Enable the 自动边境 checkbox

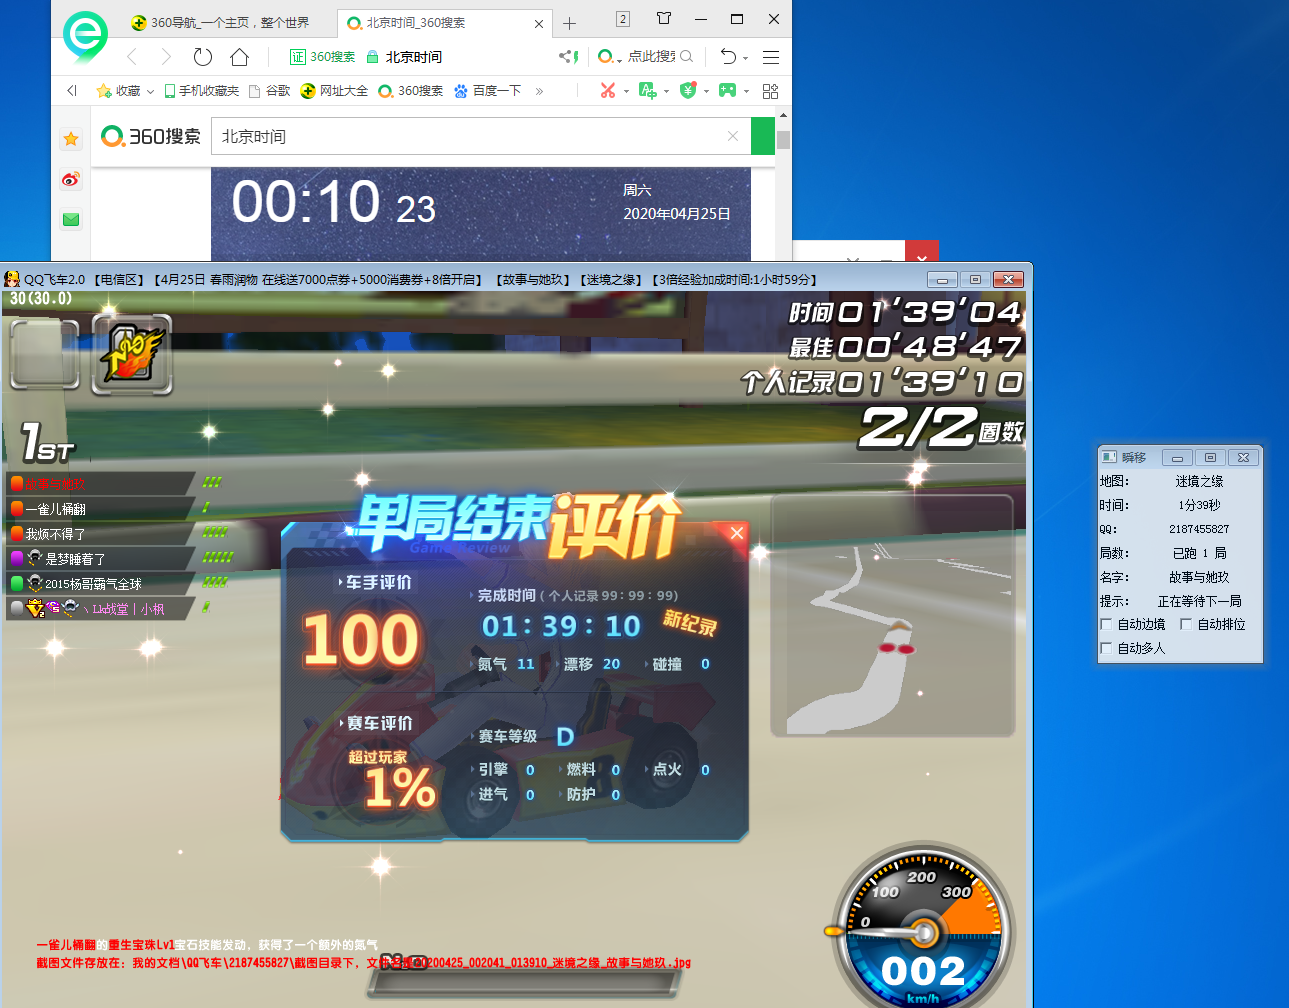1106,624
